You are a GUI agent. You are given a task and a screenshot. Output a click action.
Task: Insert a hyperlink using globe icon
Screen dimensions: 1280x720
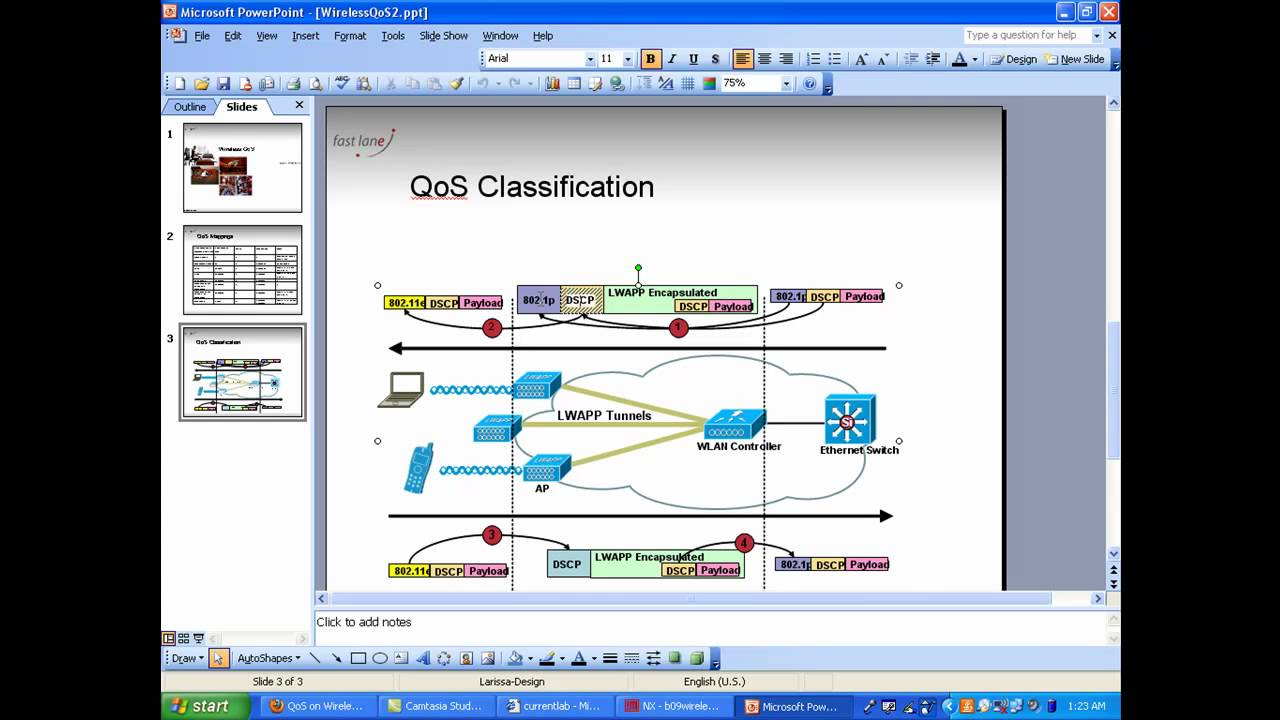(x=617, y=84)
